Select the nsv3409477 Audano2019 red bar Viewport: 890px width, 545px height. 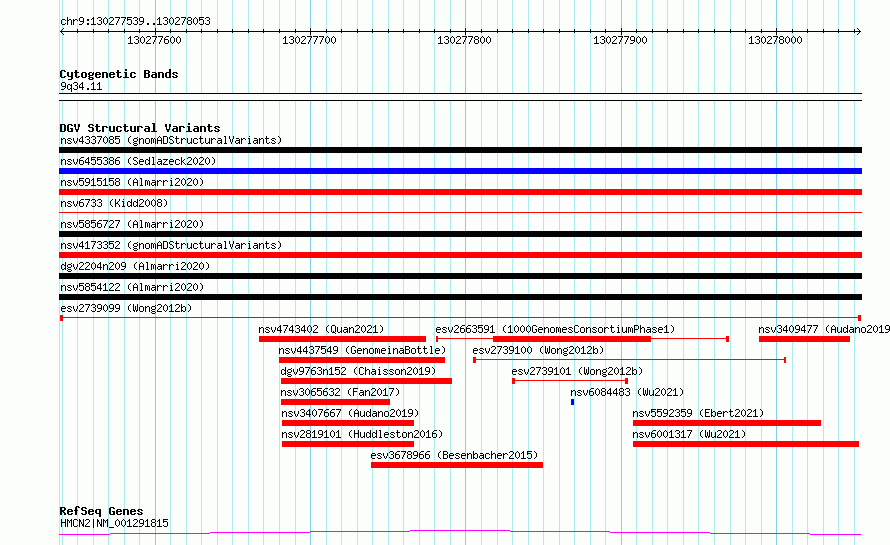tap(804, 339)
